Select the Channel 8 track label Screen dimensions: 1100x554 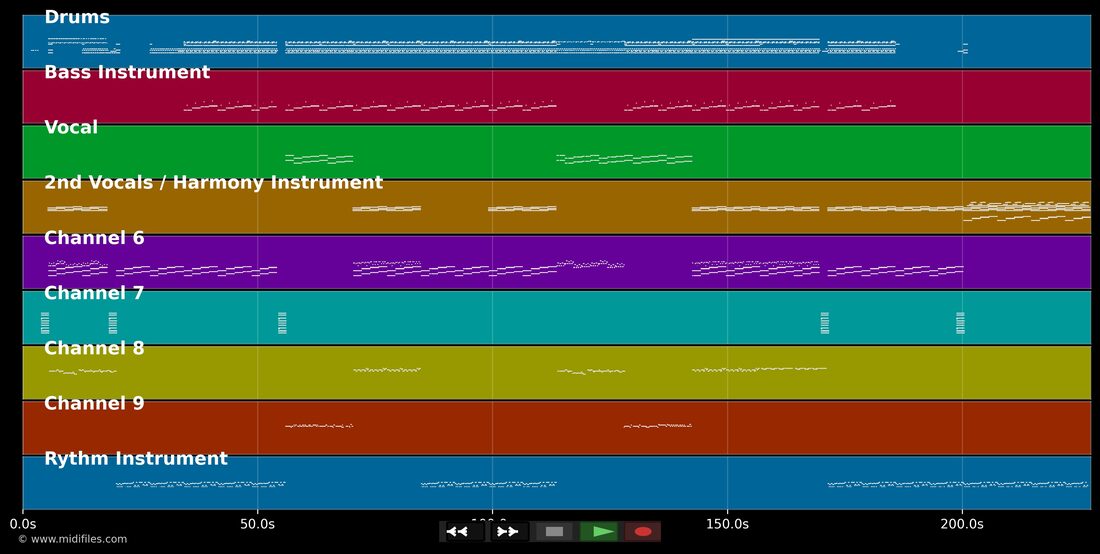94,349
